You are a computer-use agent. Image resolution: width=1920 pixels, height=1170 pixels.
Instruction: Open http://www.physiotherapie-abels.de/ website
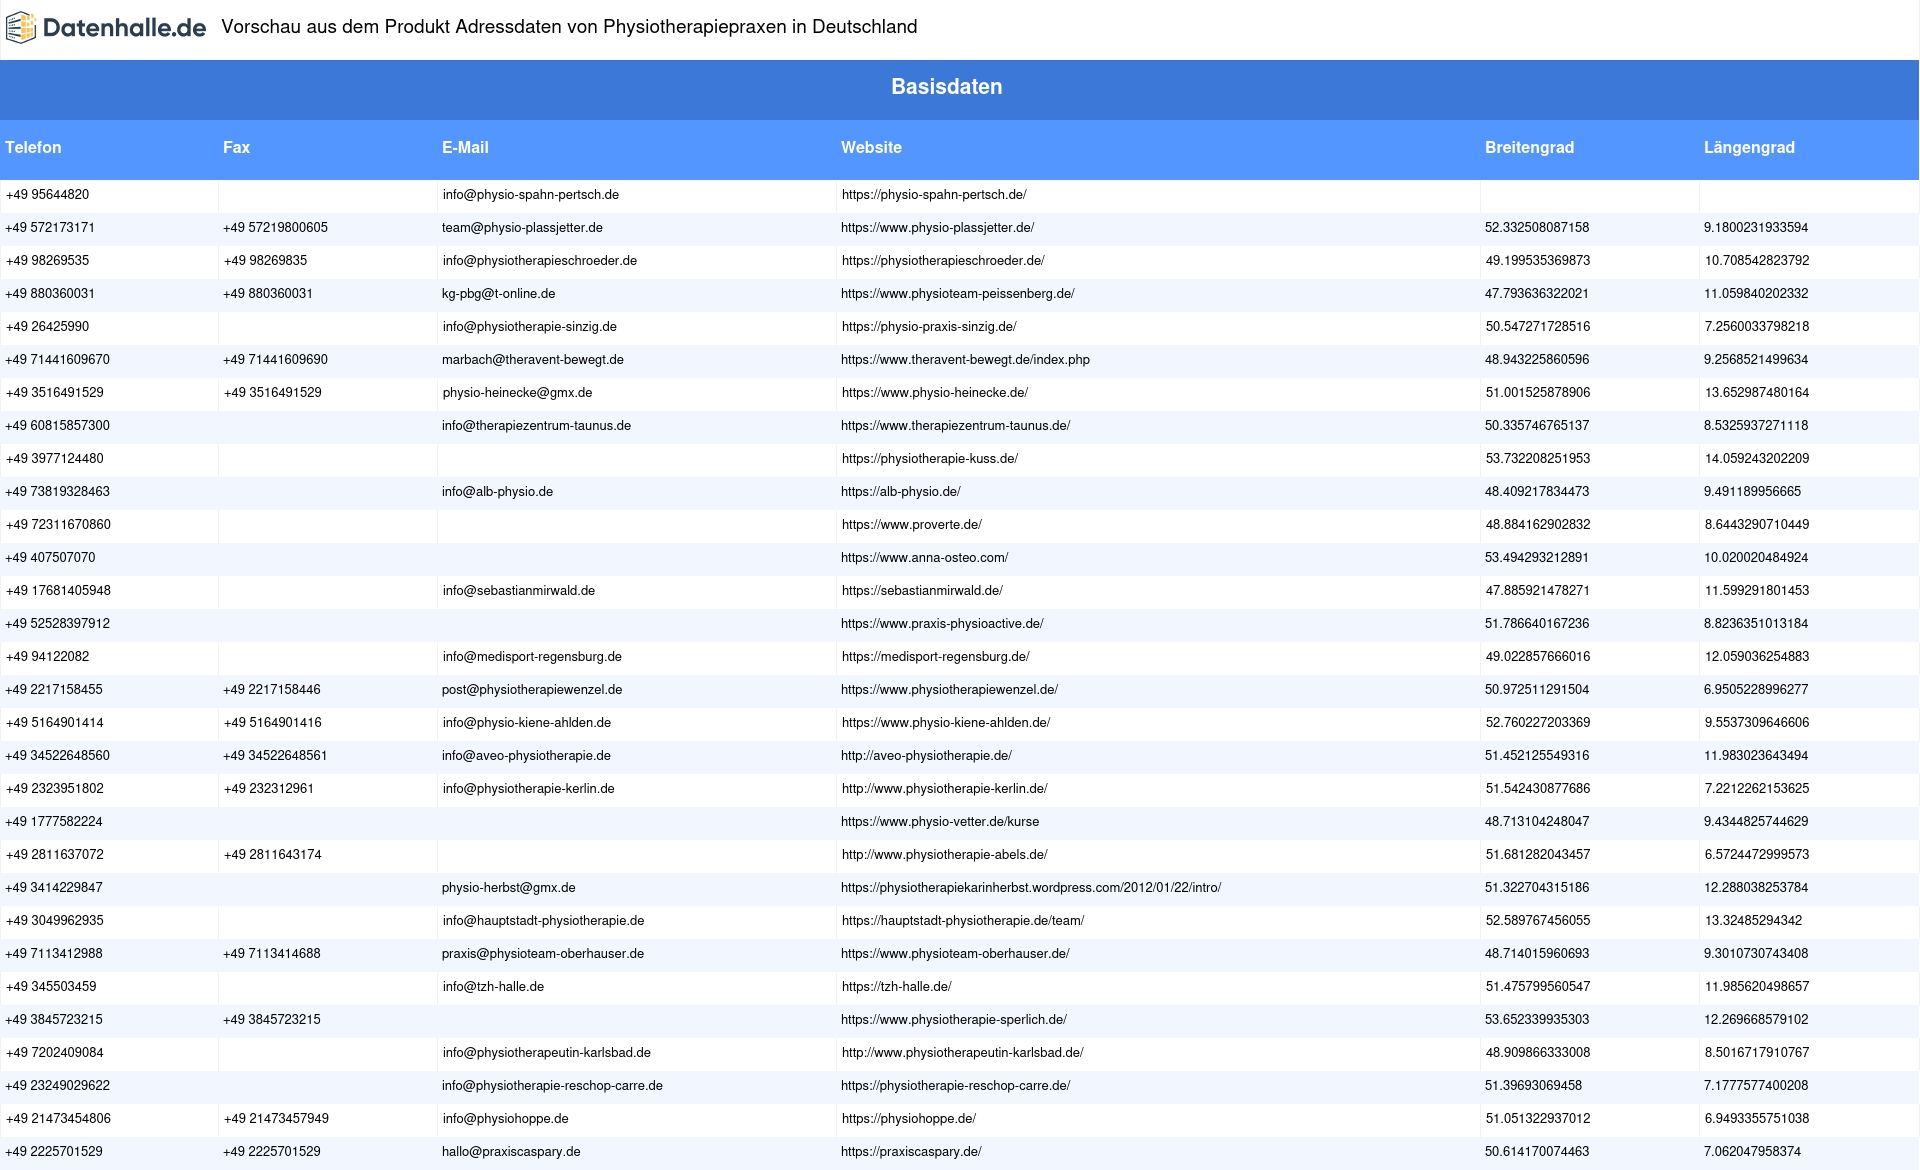(945, 855)
